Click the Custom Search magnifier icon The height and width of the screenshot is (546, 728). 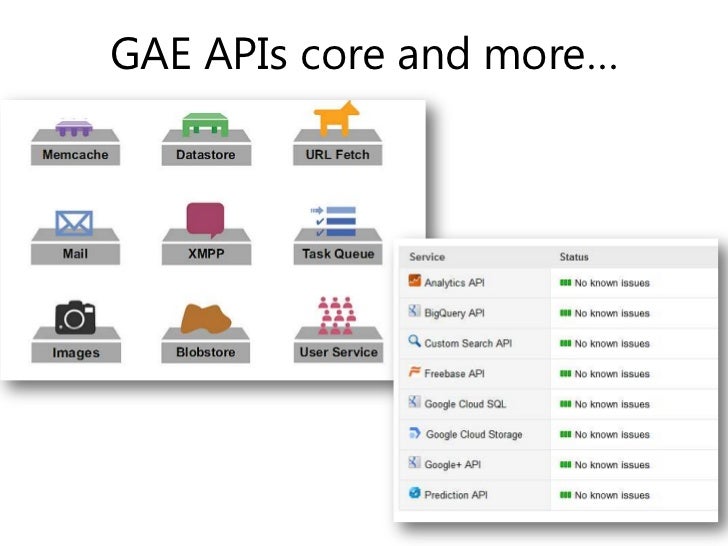coord(414,341)
